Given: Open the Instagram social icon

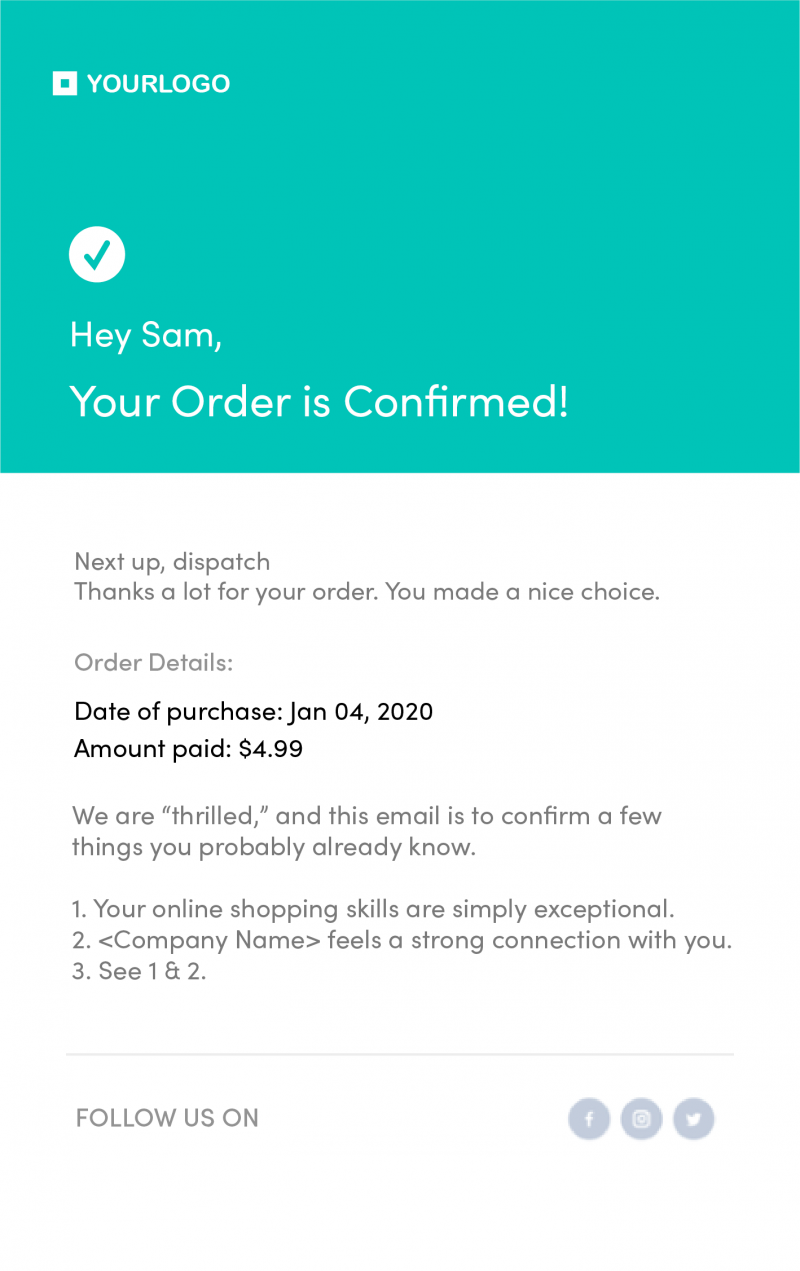Looking at the screenshot, I should 641,1119.
